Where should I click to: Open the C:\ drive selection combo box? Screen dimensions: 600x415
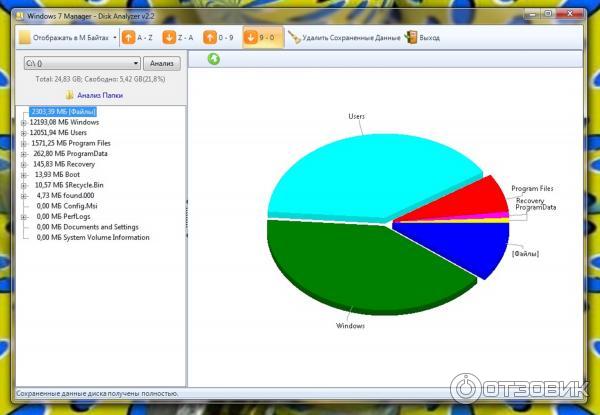point(82,62)
